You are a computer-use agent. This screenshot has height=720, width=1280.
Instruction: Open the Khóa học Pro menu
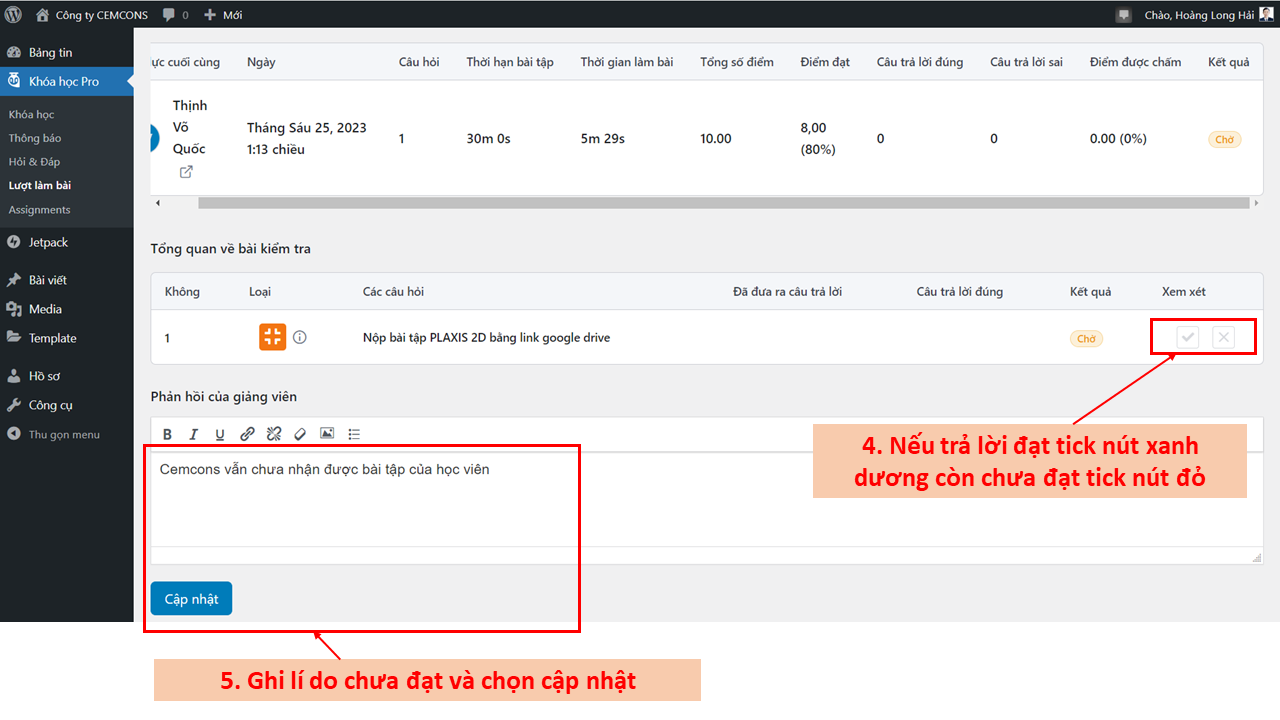[x=64, y=81]
